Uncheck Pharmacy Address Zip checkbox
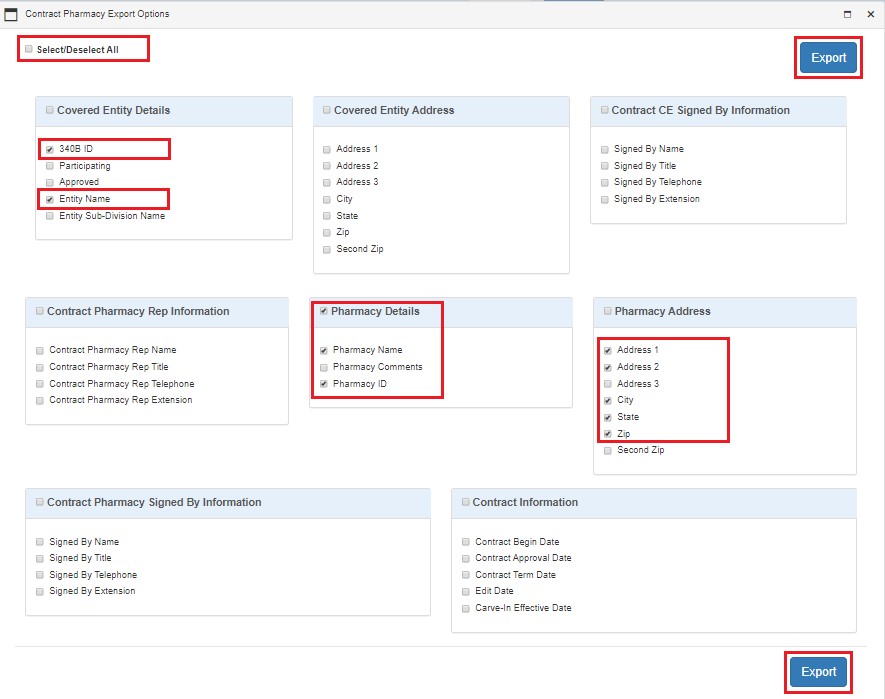Viewport: 885px width, 699px height. (x=608, y=434)
